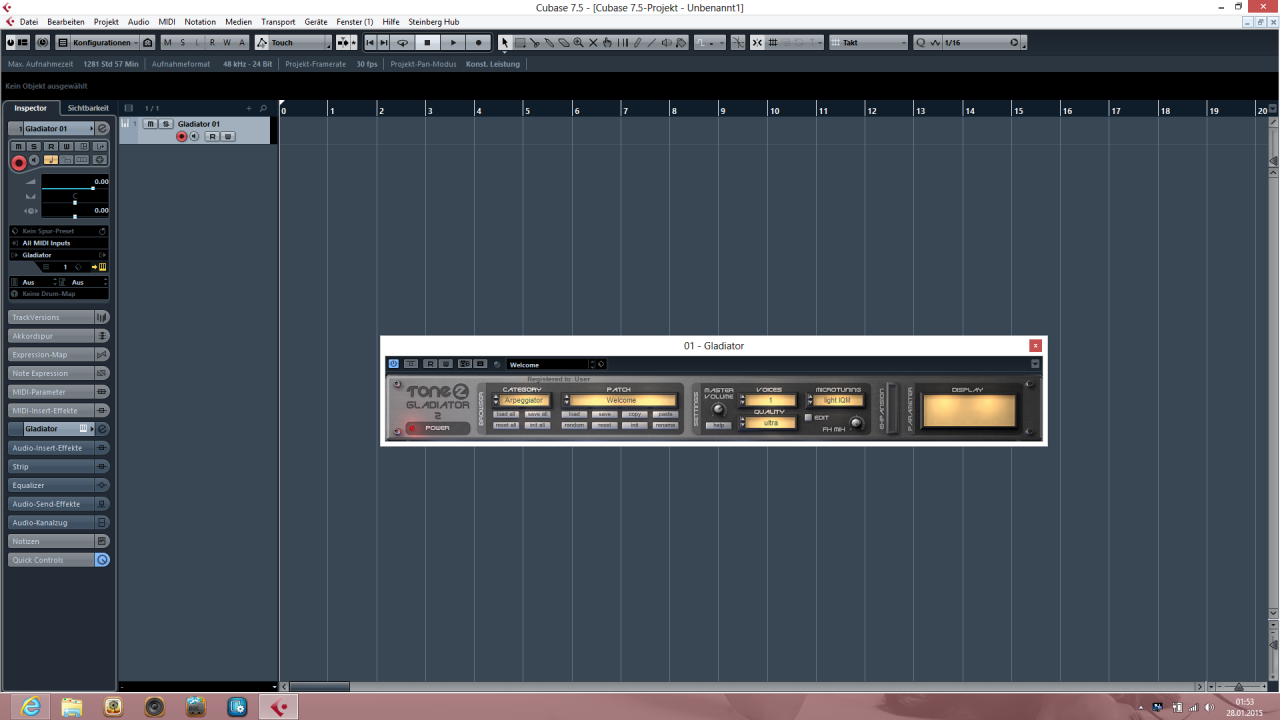Toggle Inspector Mute button
1280x720 pixels.
tap(18, 146)
